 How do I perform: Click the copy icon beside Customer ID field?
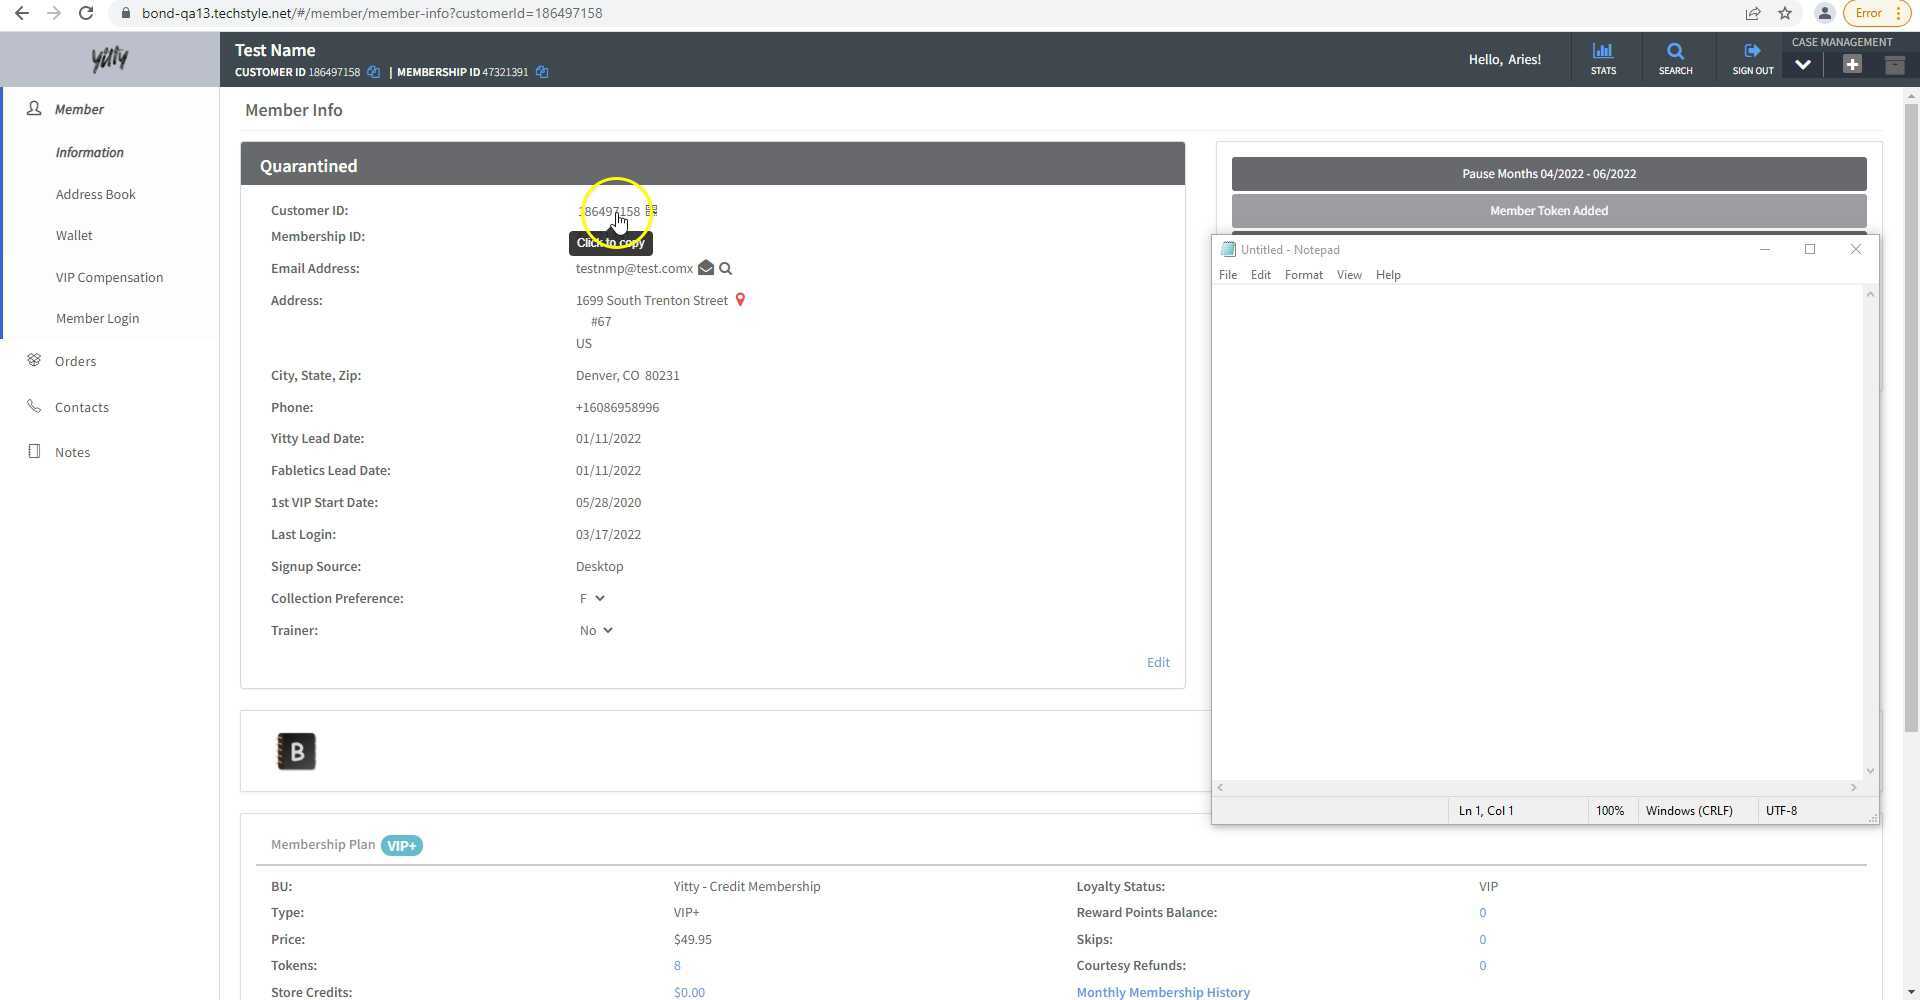coord(651,211)
